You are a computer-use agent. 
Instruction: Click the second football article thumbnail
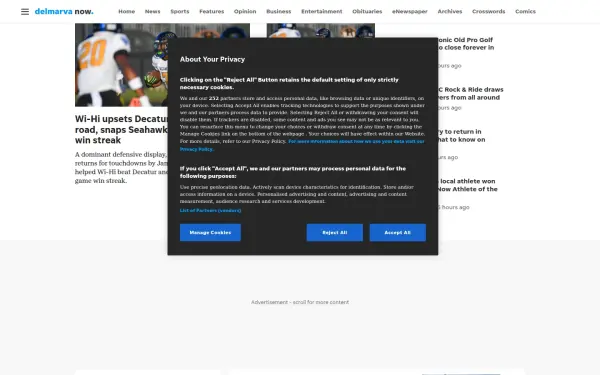tap(321, 31)
